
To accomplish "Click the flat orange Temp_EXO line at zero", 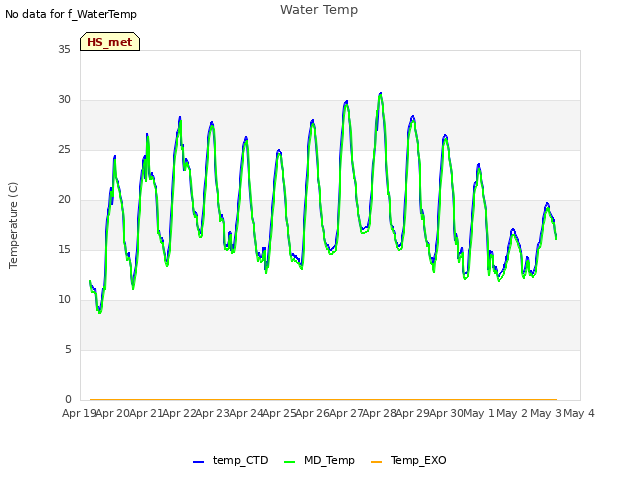I will click(323, 399).
